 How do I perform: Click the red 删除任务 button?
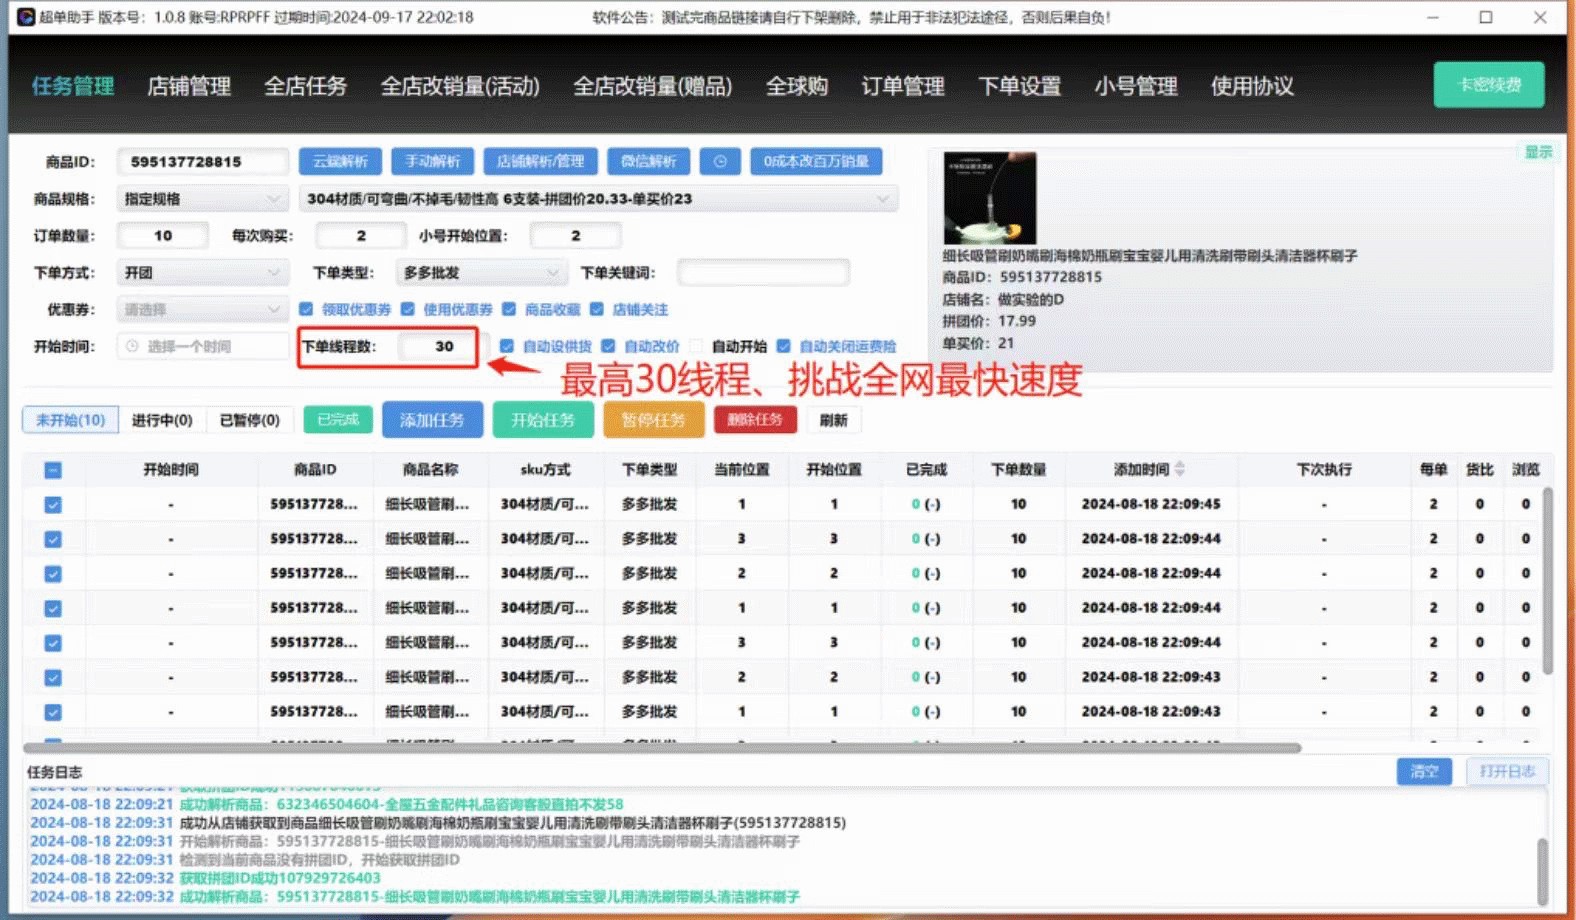pos(755,420)
